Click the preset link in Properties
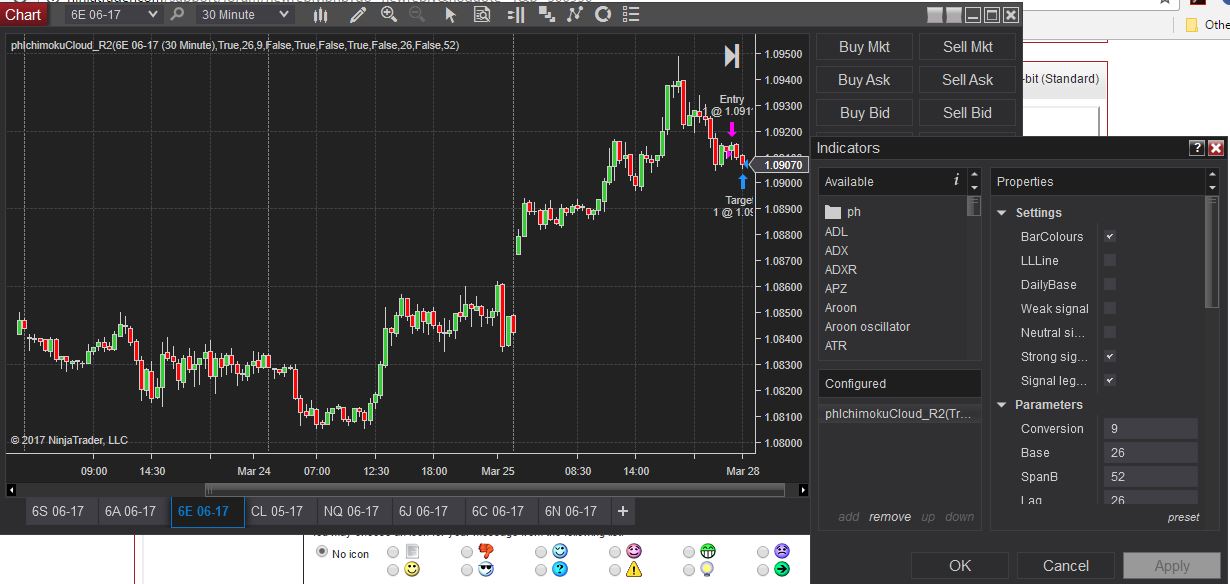 (x=1183, y=517)
